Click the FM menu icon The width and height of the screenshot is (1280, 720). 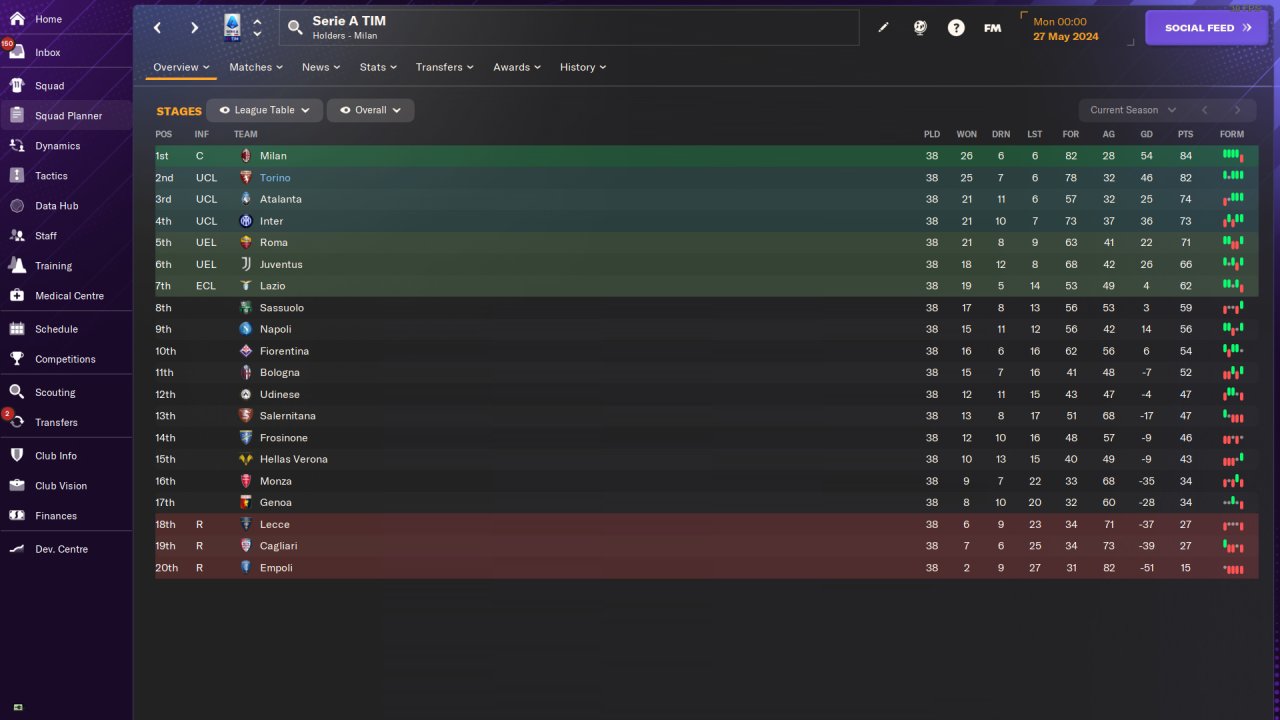click(x=992, y=28)
